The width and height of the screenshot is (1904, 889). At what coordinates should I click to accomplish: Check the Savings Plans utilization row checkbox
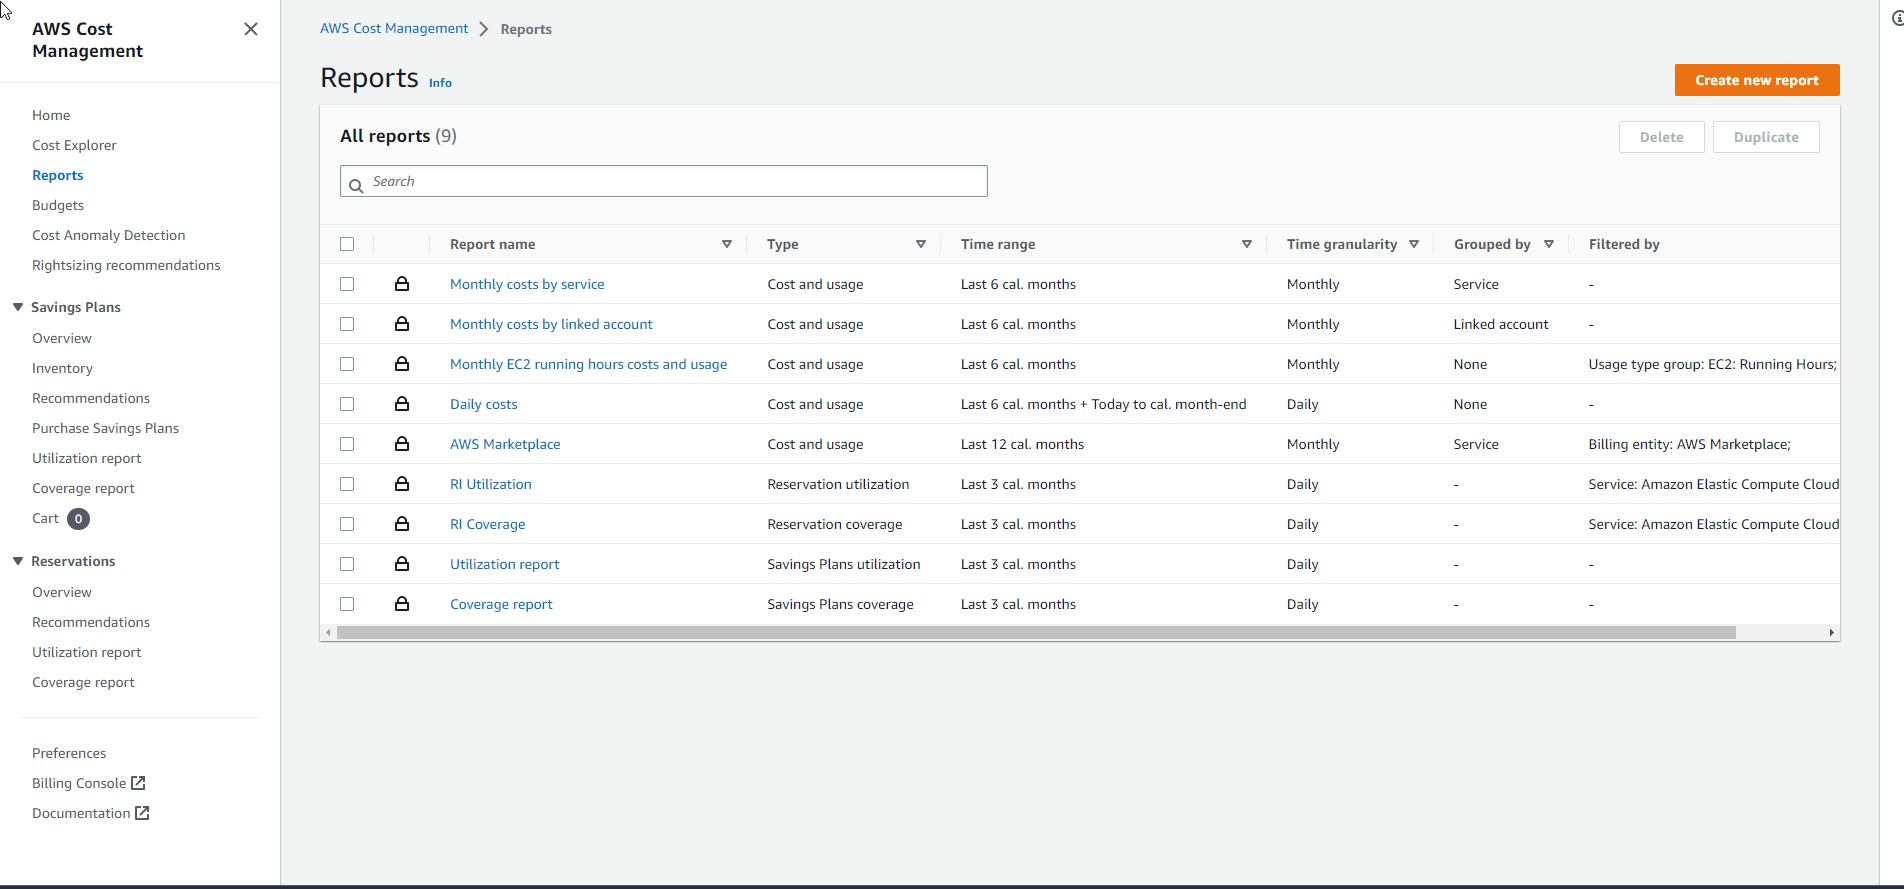tap(347, 564)
